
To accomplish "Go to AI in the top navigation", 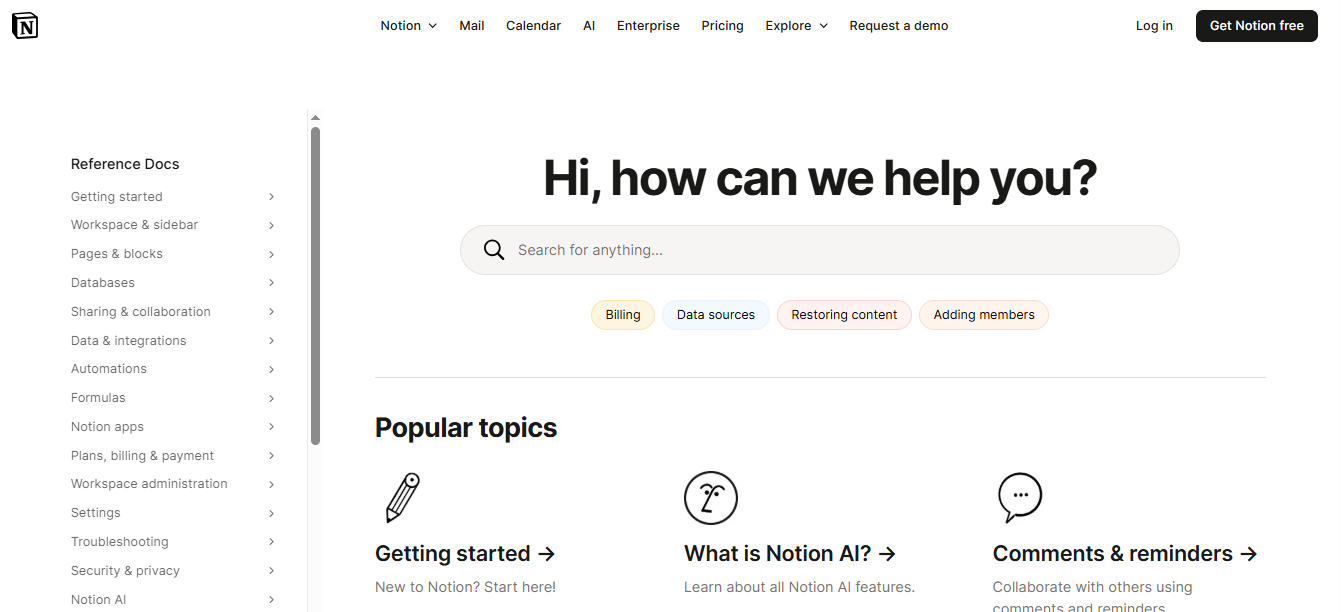I will [x=589, y=26].
